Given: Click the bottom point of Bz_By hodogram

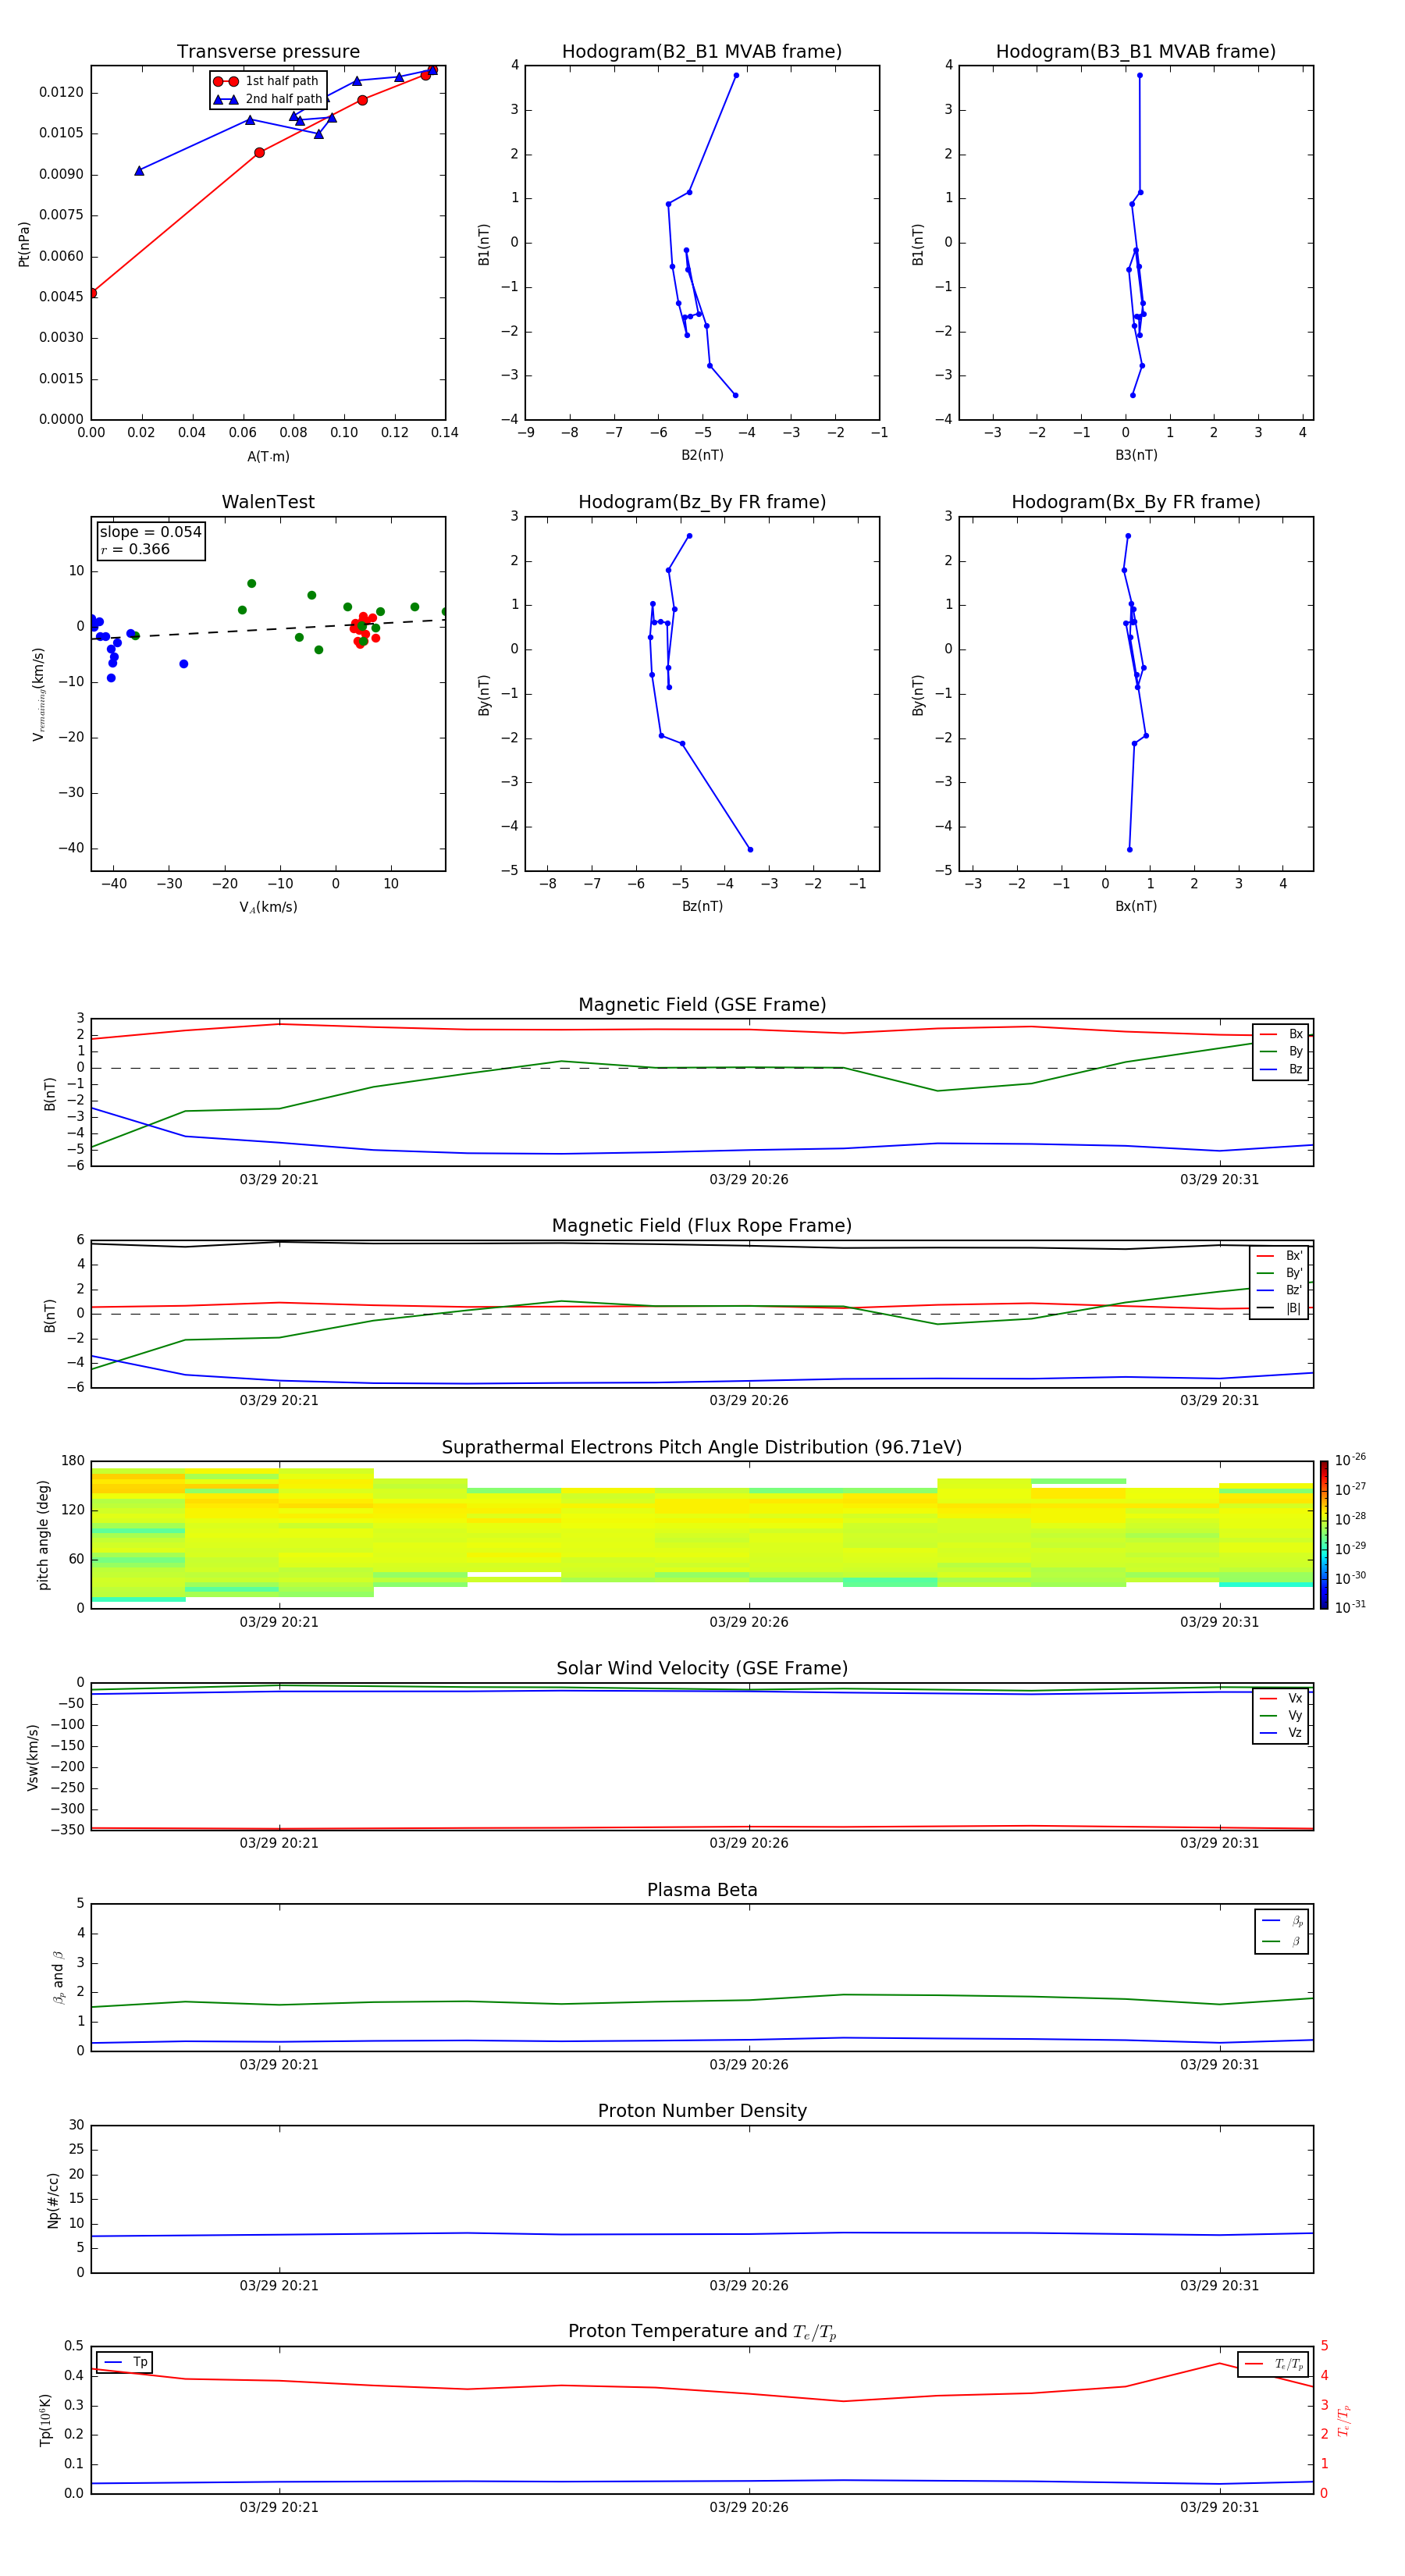Looking at the screenshot, I should pos(750,849).
